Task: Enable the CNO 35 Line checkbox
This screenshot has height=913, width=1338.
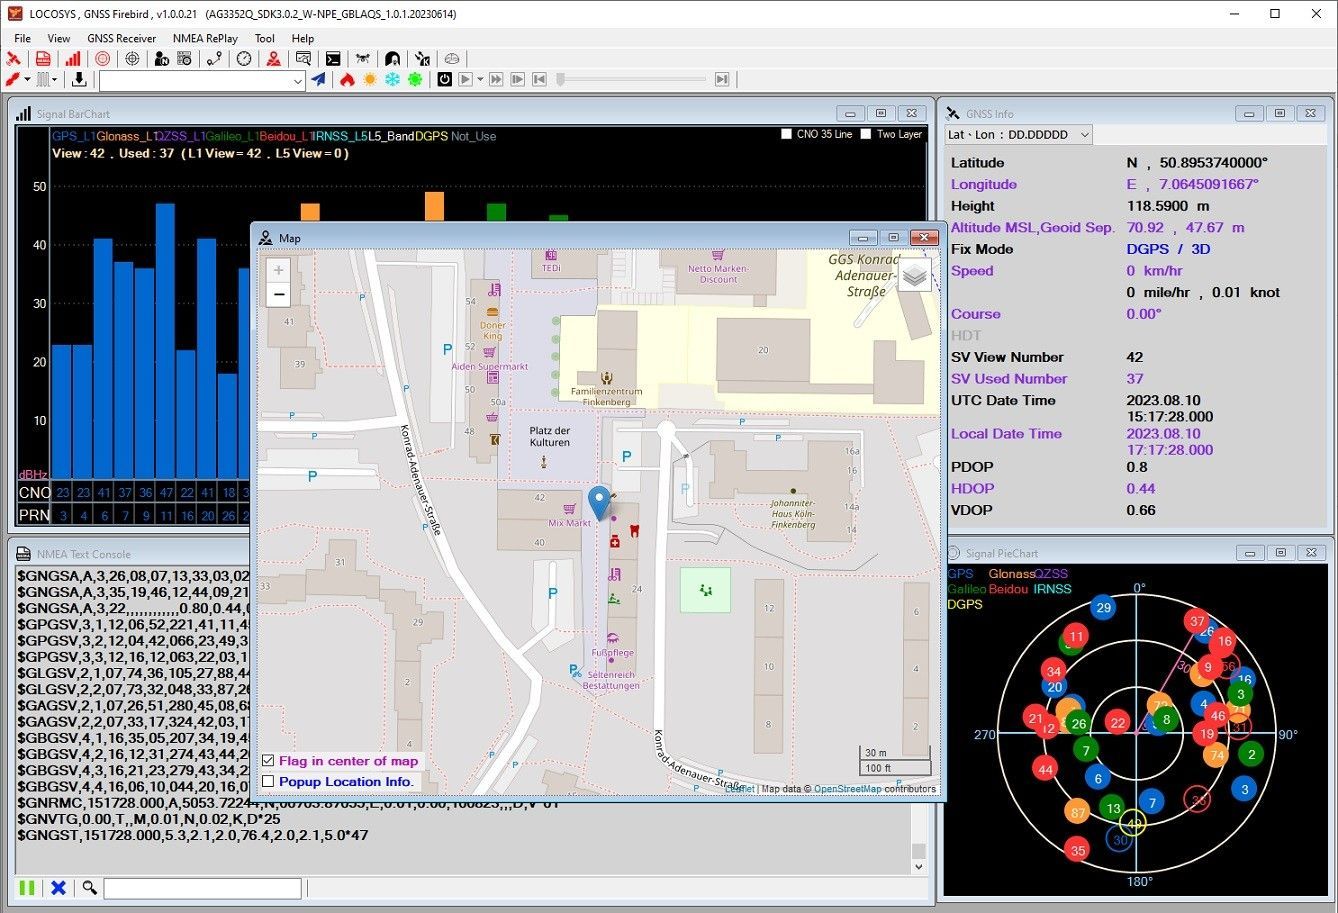Action: pyautogui.click(x=787, y=134)
